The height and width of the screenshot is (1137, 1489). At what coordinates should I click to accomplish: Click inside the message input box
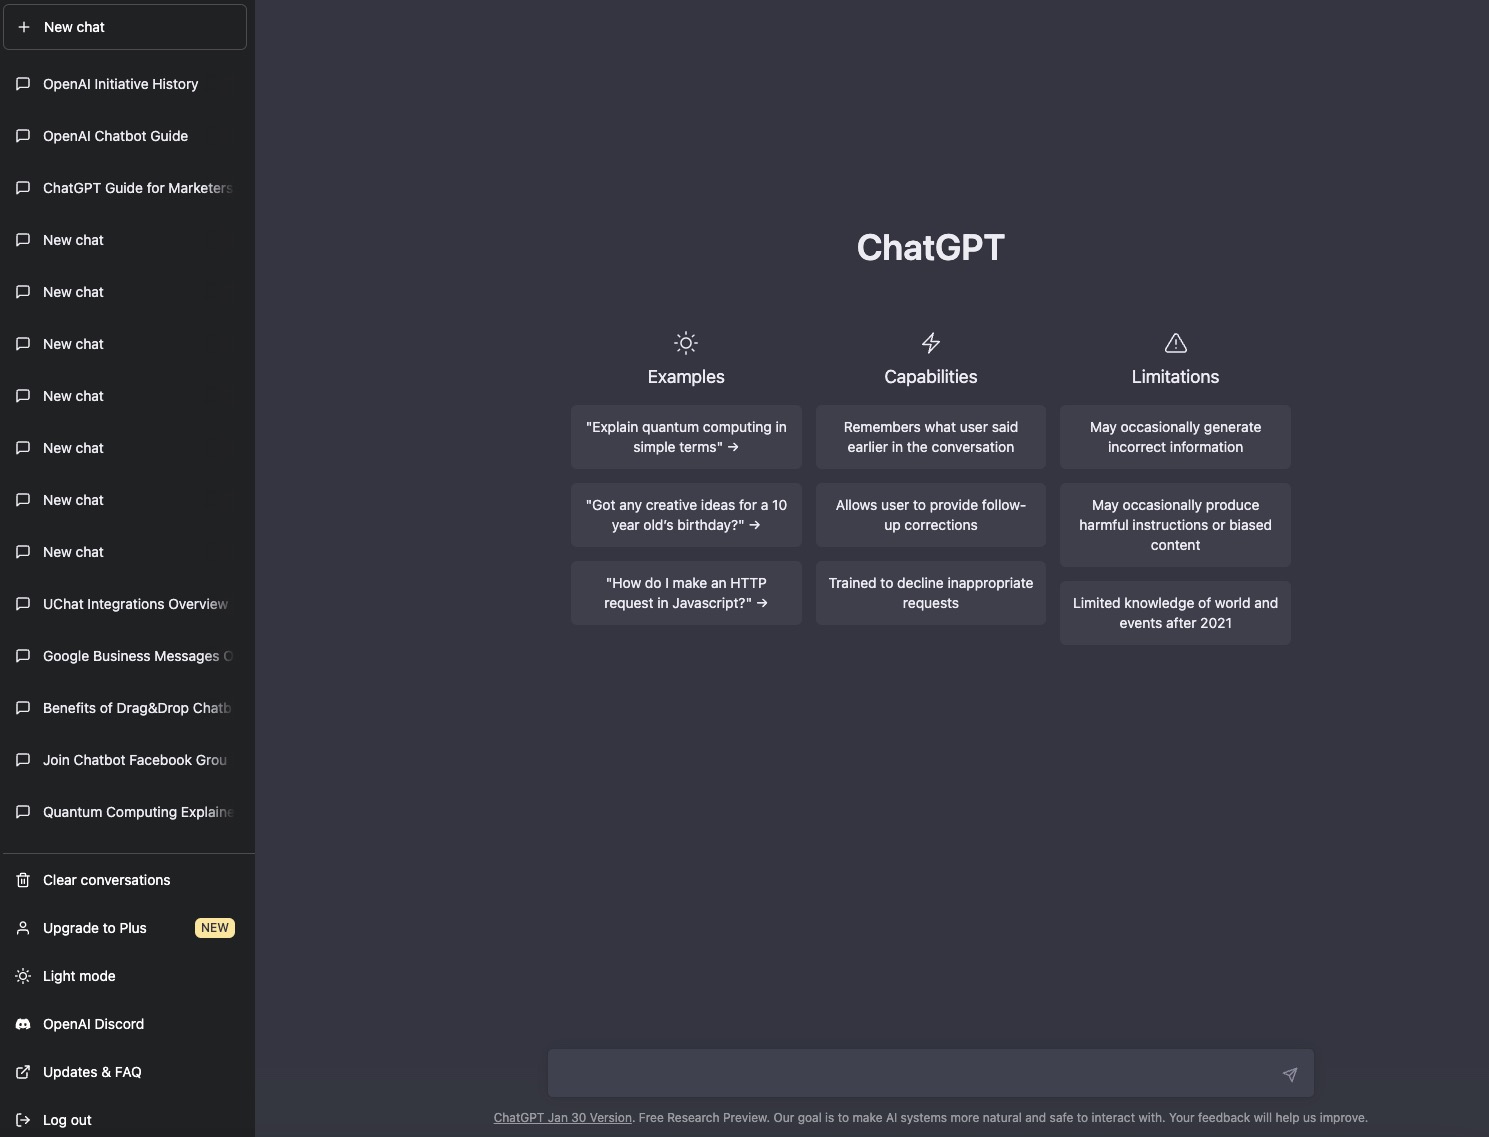[x=900, y=1072]
